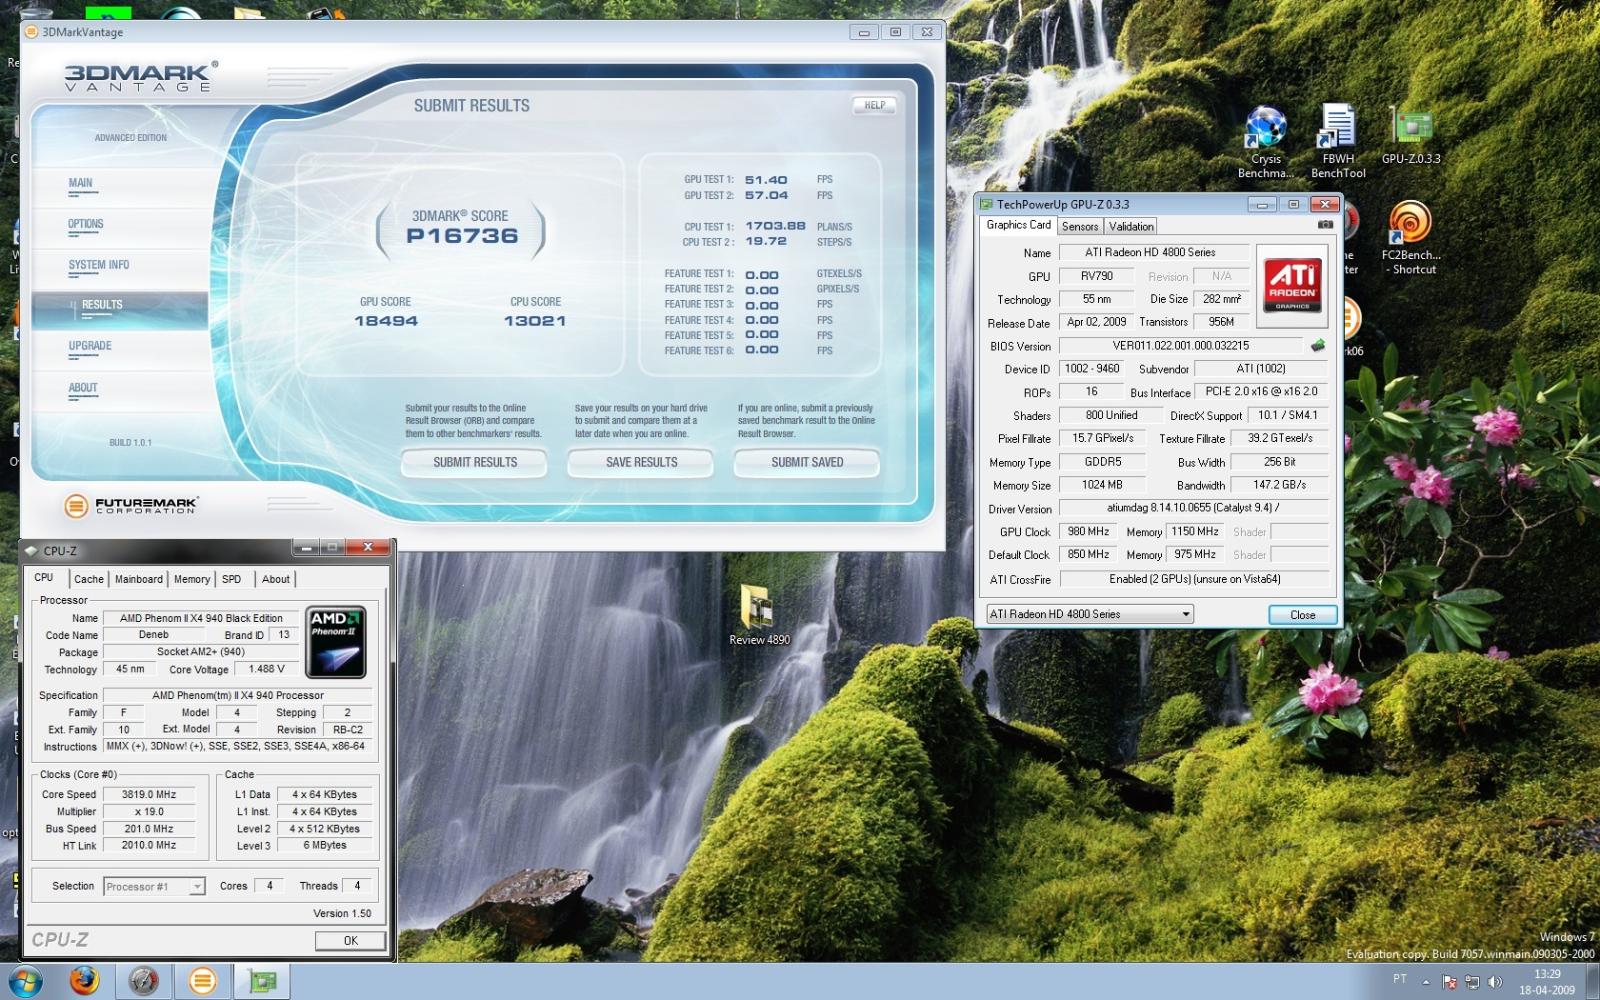Click the P16736 3DMark score
Screen dimensions: 1600x1000
click(x=462, y=236)
